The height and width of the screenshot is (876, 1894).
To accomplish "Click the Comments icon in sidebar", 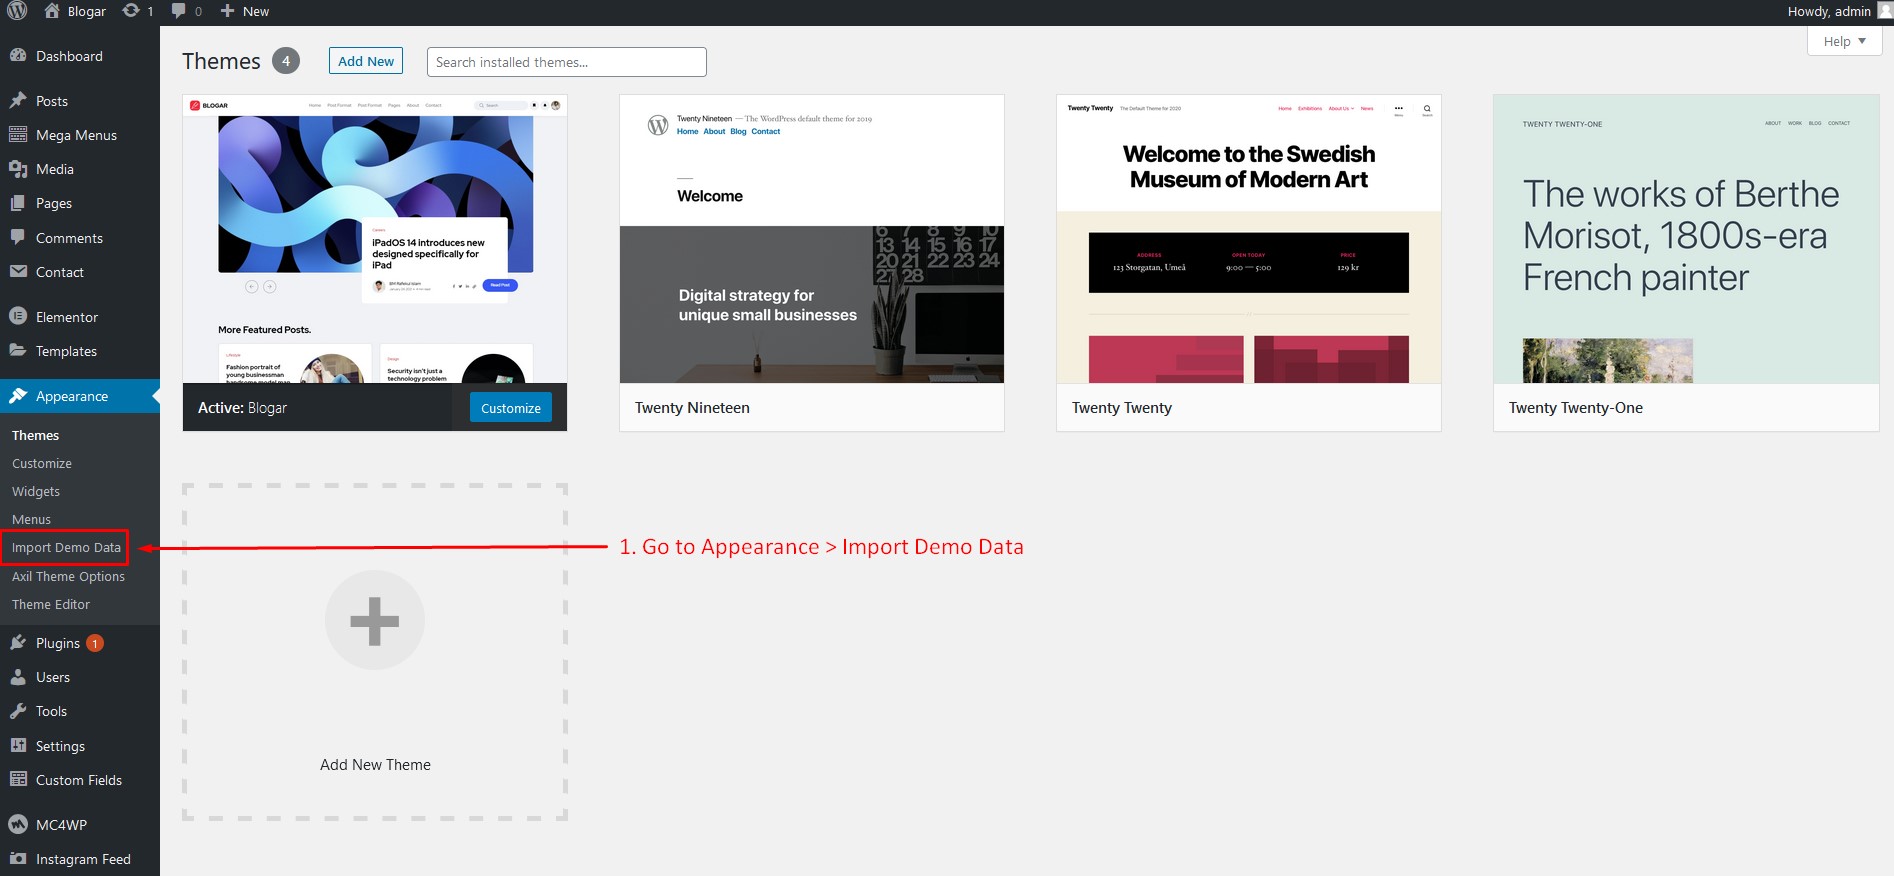I will point(18,237).
